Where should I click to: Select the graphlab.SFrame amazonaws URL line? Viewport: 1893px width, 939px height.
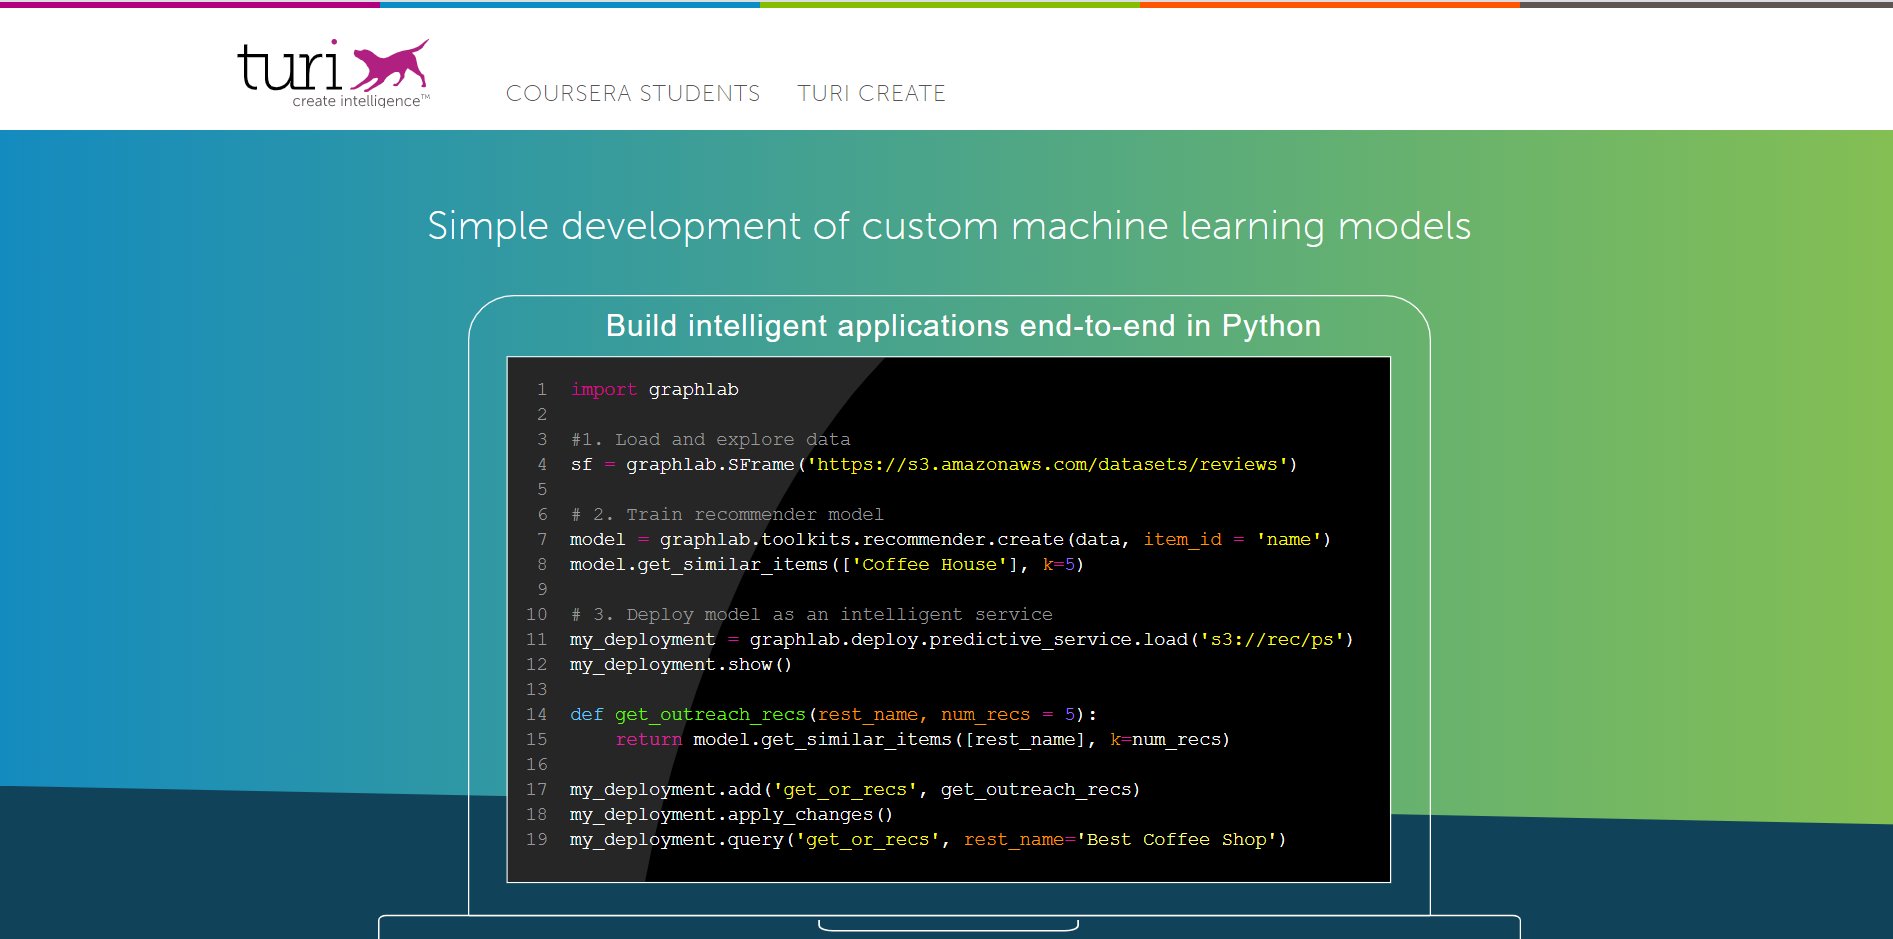pyautogui.click(x=933, y=464)
